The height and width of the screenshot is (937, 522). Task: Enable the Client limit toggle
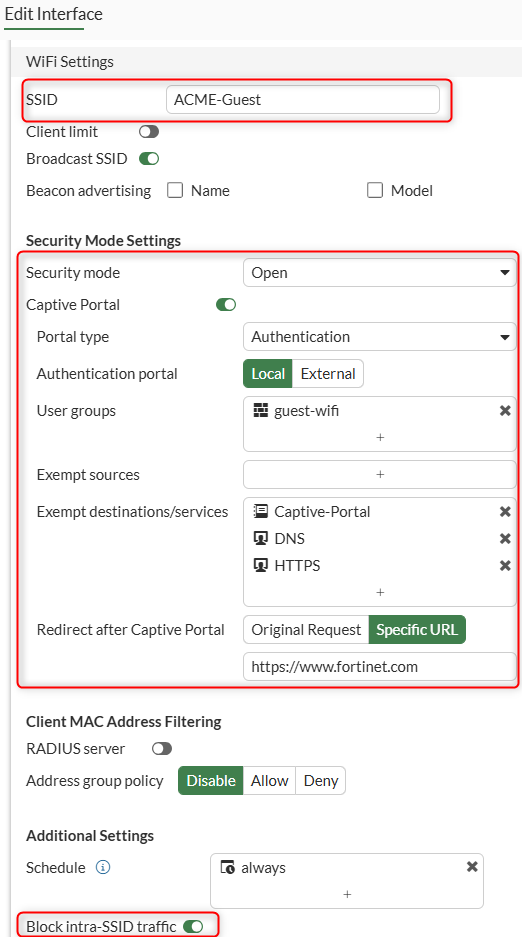[x=149, y=131]
